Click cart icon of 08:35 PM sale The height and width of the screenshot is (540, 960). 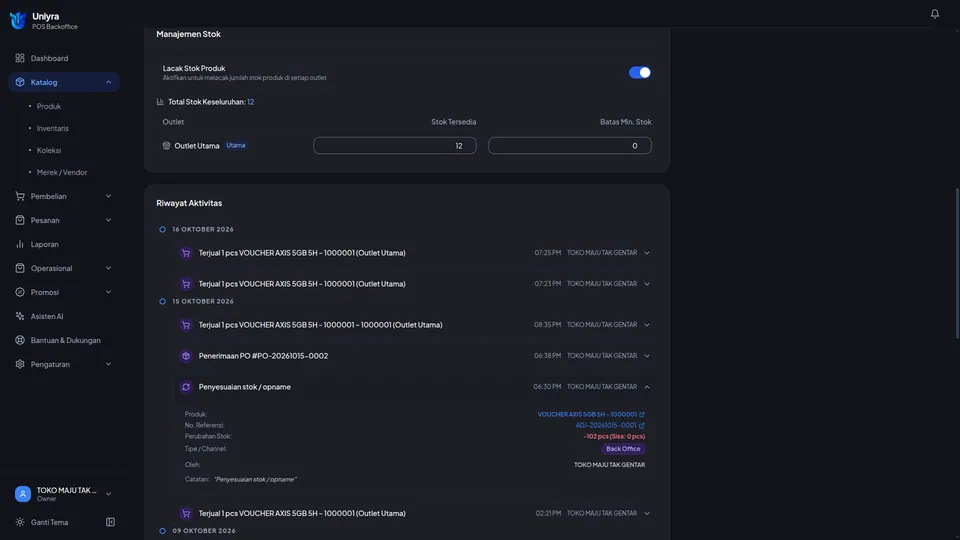coord(186,324)
